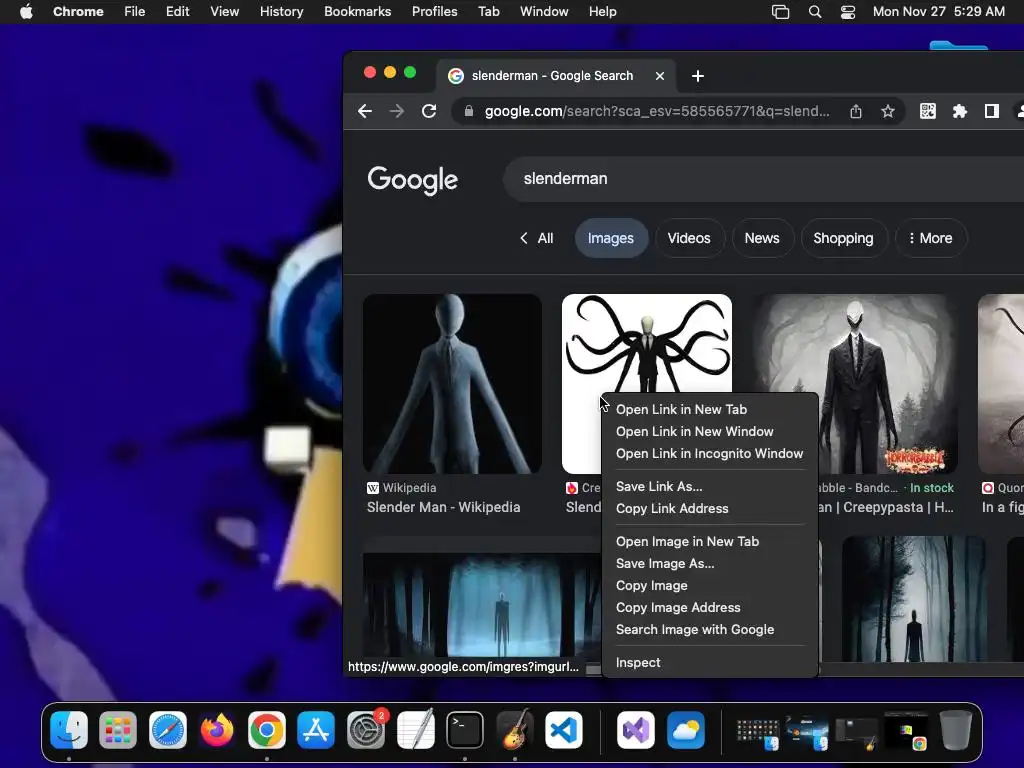Open the Apple menu
Image resolution: width=1024 pixels, height=768 pixels.
click(x=26, y=12)
